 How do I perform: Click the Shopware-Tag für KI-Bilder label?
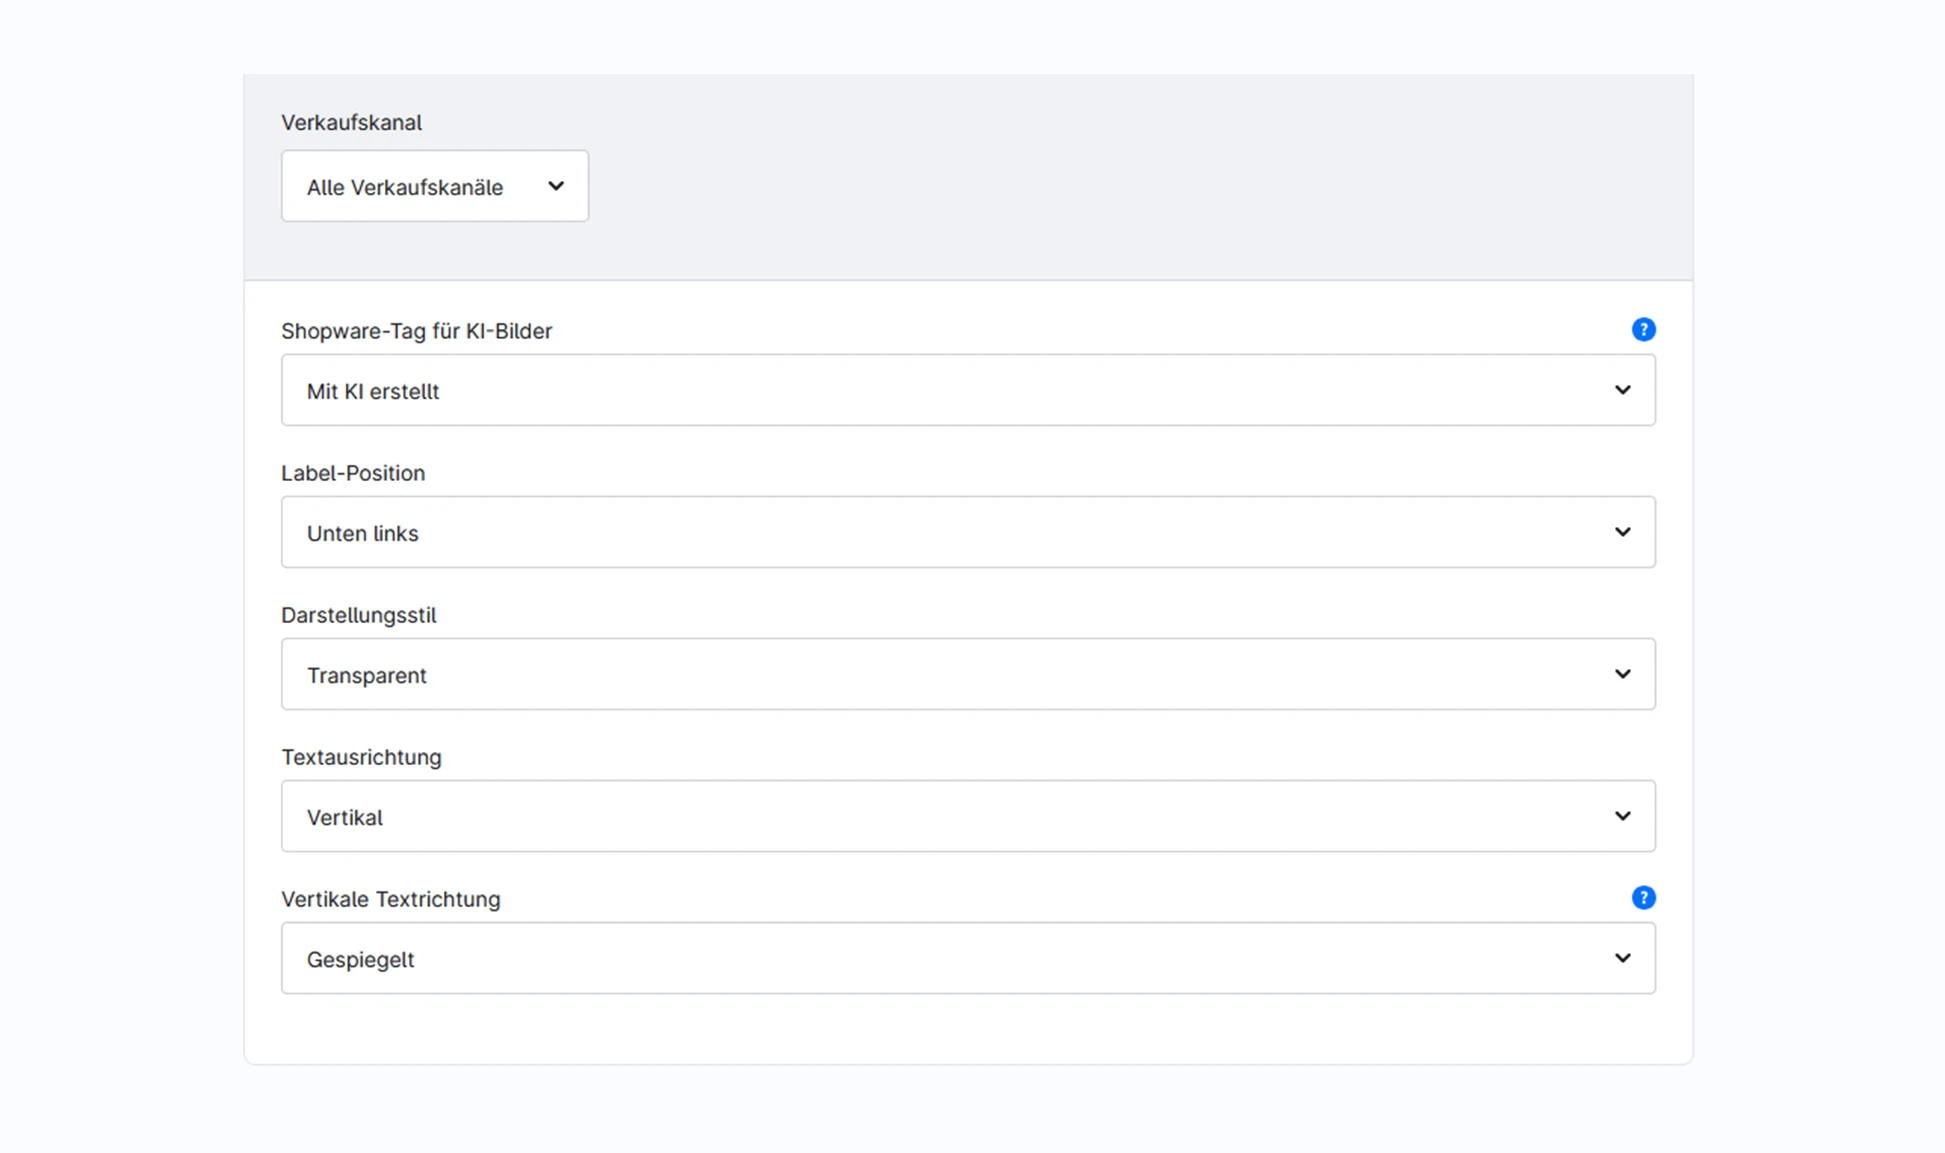point(416,331)
